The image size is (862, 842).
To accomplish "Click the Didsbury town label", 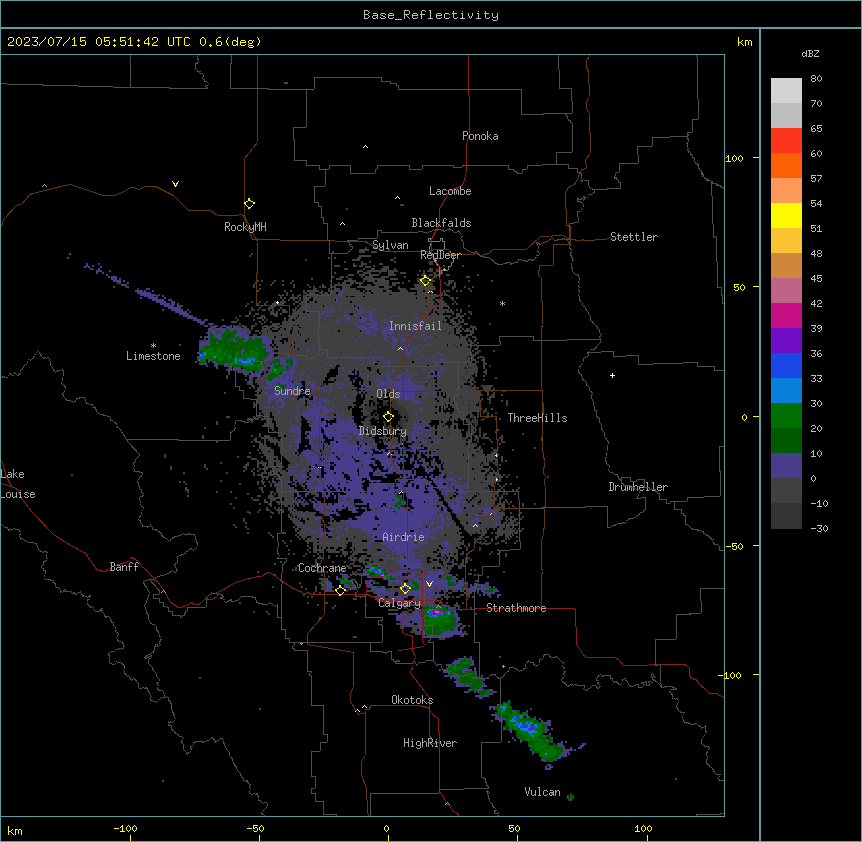I will coord(382,431).
